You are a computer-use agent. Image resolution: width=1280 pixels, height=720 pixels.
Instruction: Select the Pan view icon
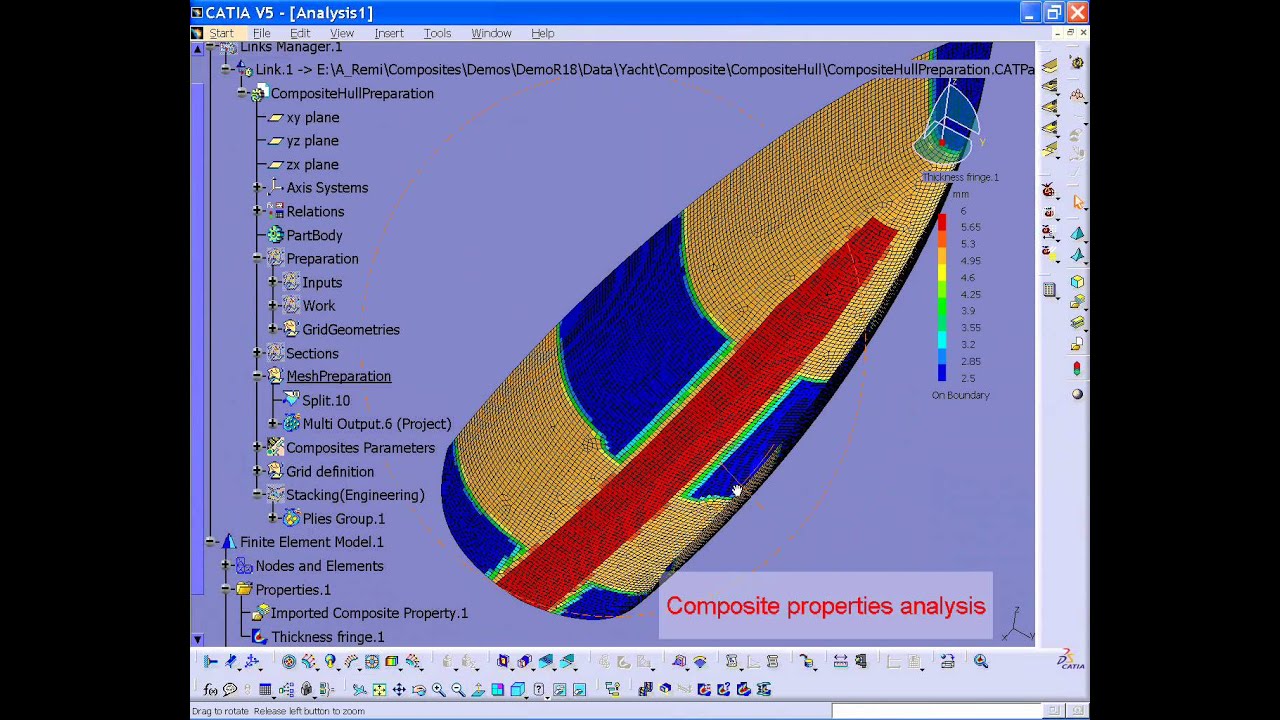[399, 689]
